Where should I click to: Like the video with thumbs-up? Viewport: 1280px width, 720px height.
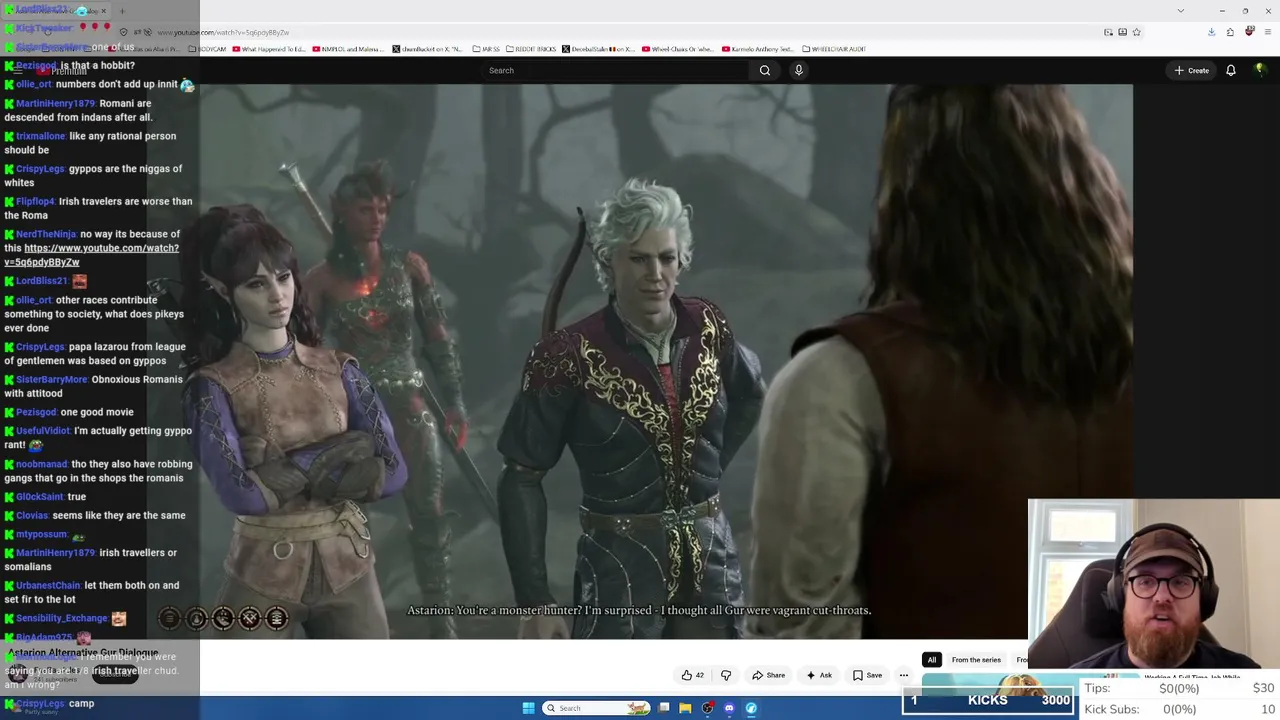pos(692,675)
